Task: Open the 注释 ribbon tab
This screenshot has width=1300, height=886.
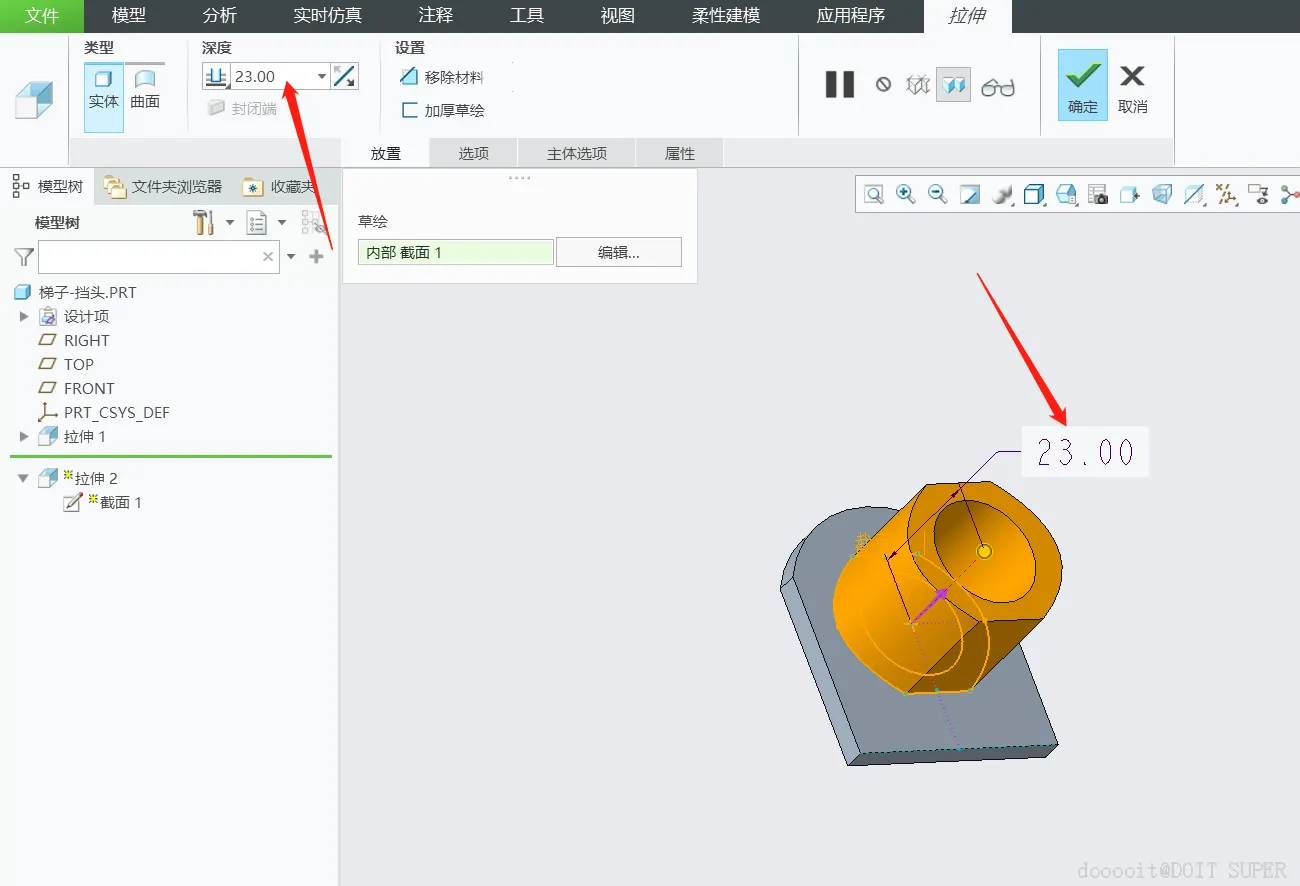Action: (436, 16)
